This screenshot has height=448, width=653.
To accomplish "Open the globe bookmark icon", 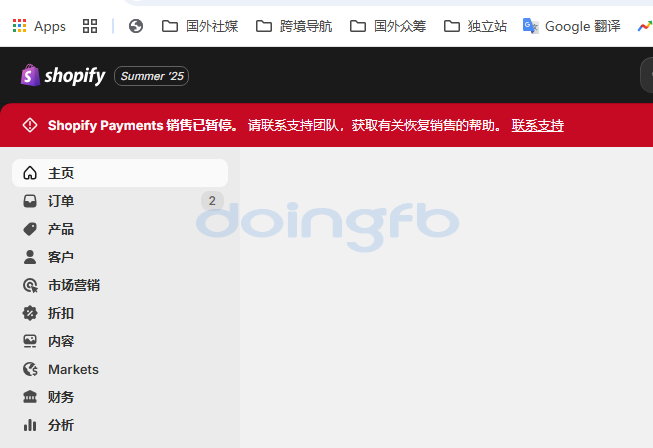I will 136,26.
